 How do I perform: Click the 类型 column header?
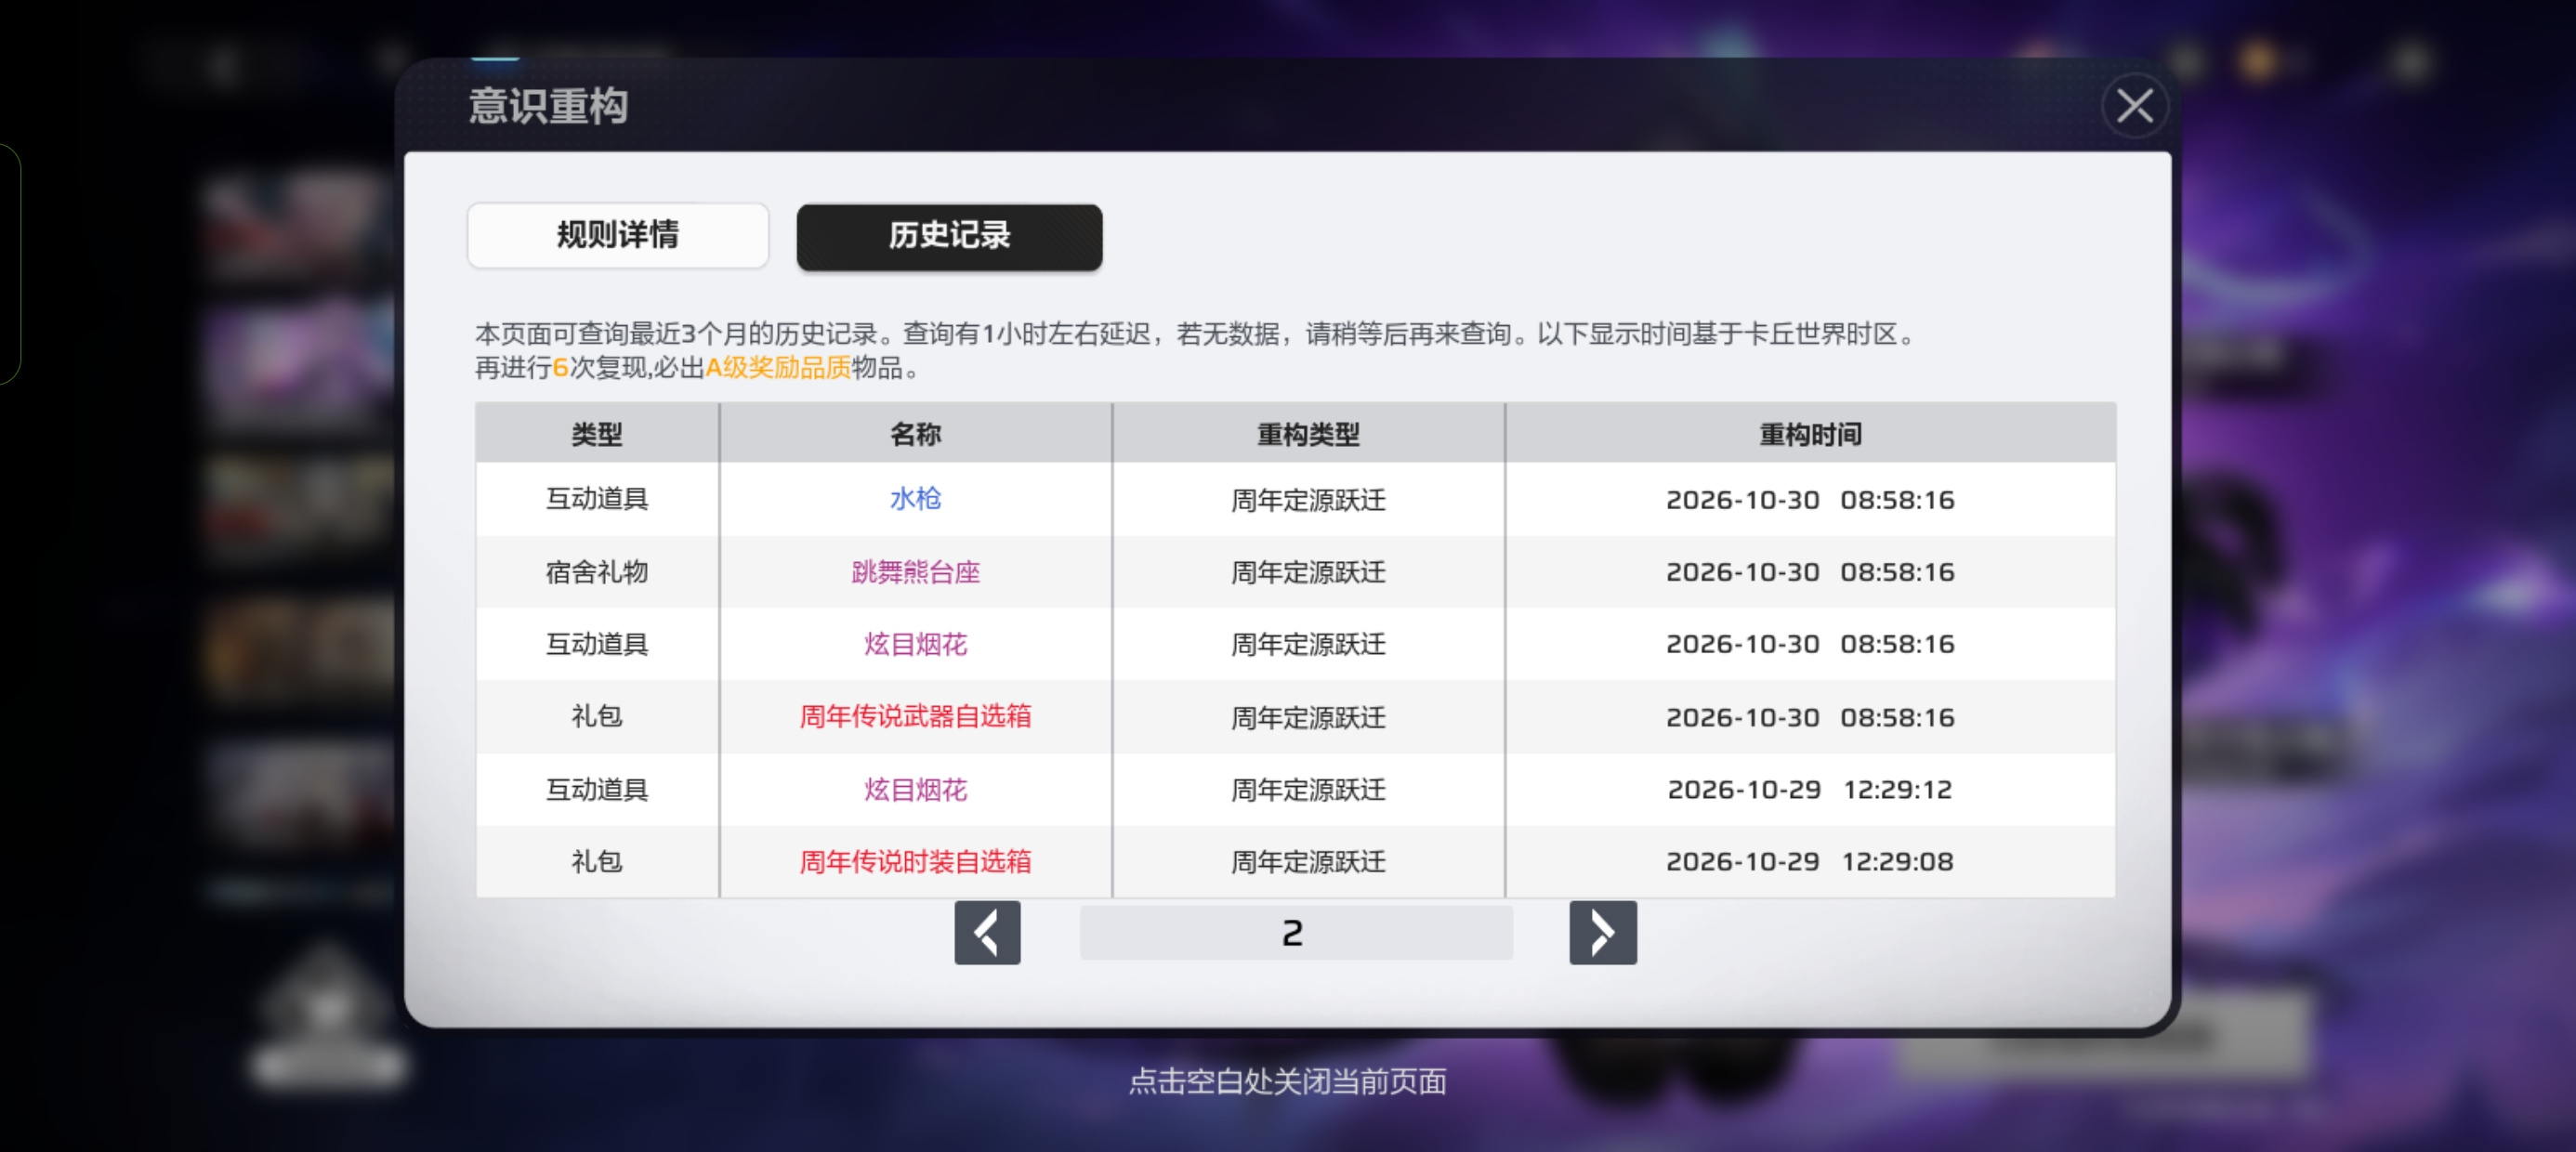point(597,433)
